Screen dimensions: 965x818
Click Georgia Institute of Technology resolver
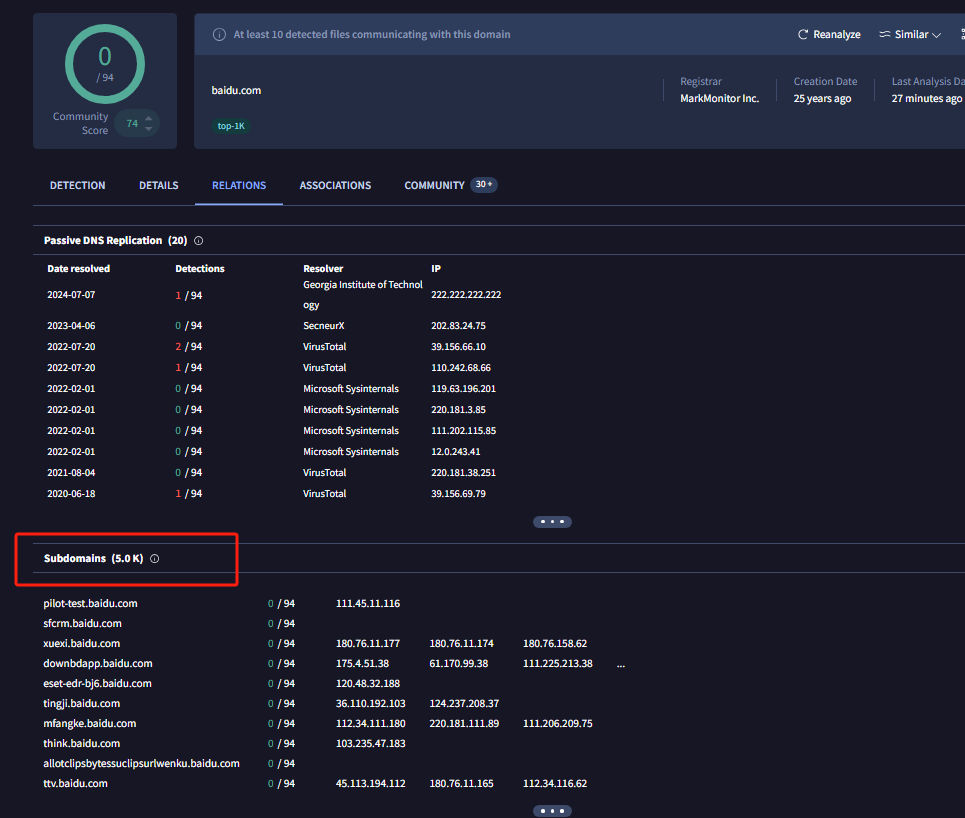(362, 295)
